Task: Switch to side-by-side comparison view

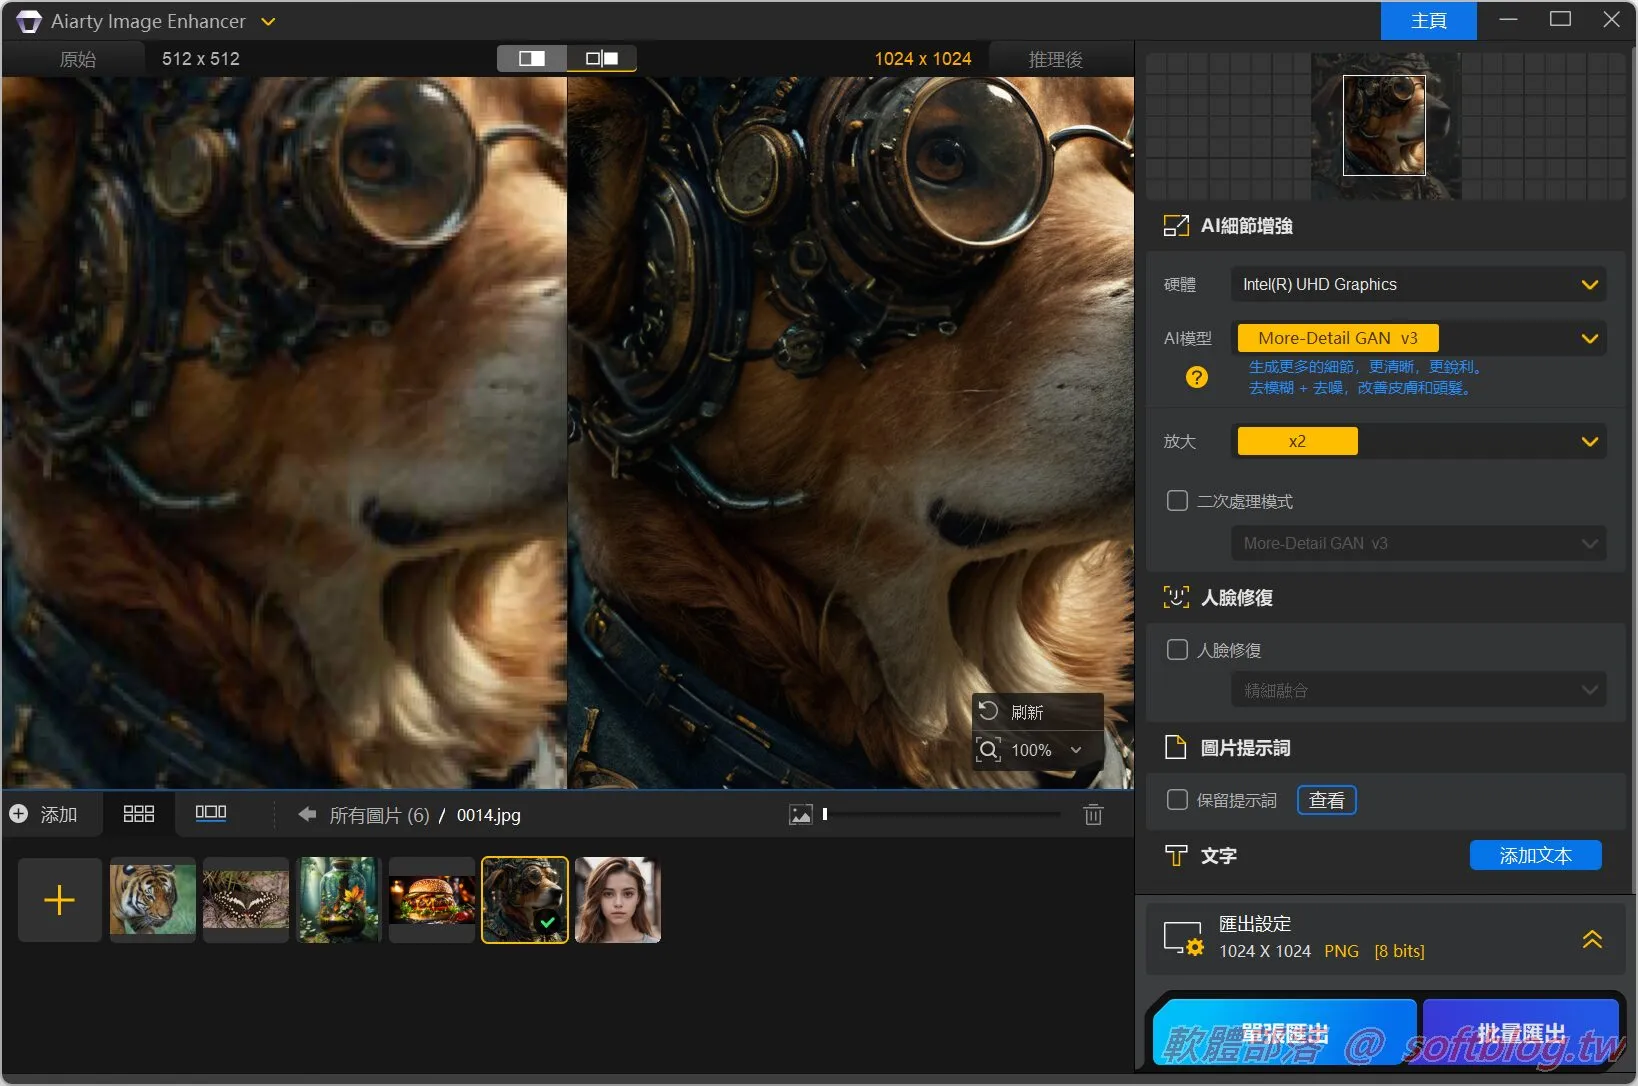Action: click(601, 58)
